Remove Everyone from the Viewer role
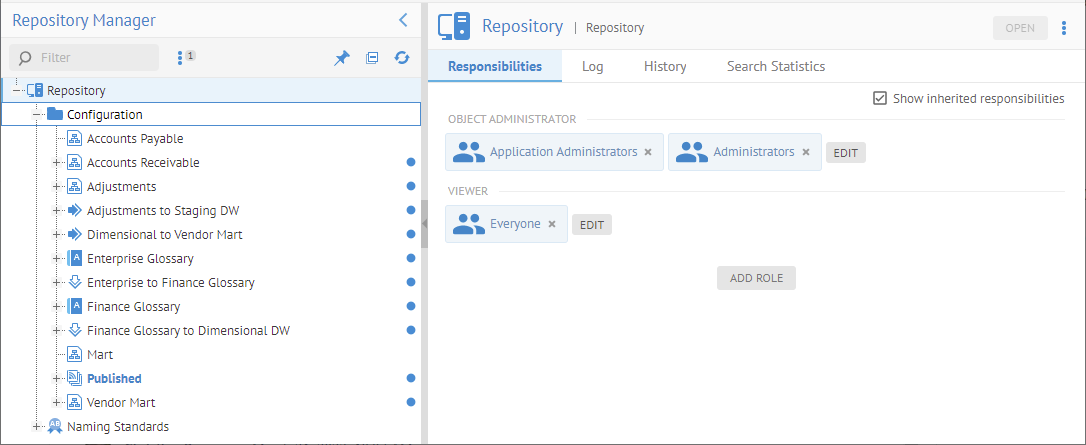 [552, 224]
